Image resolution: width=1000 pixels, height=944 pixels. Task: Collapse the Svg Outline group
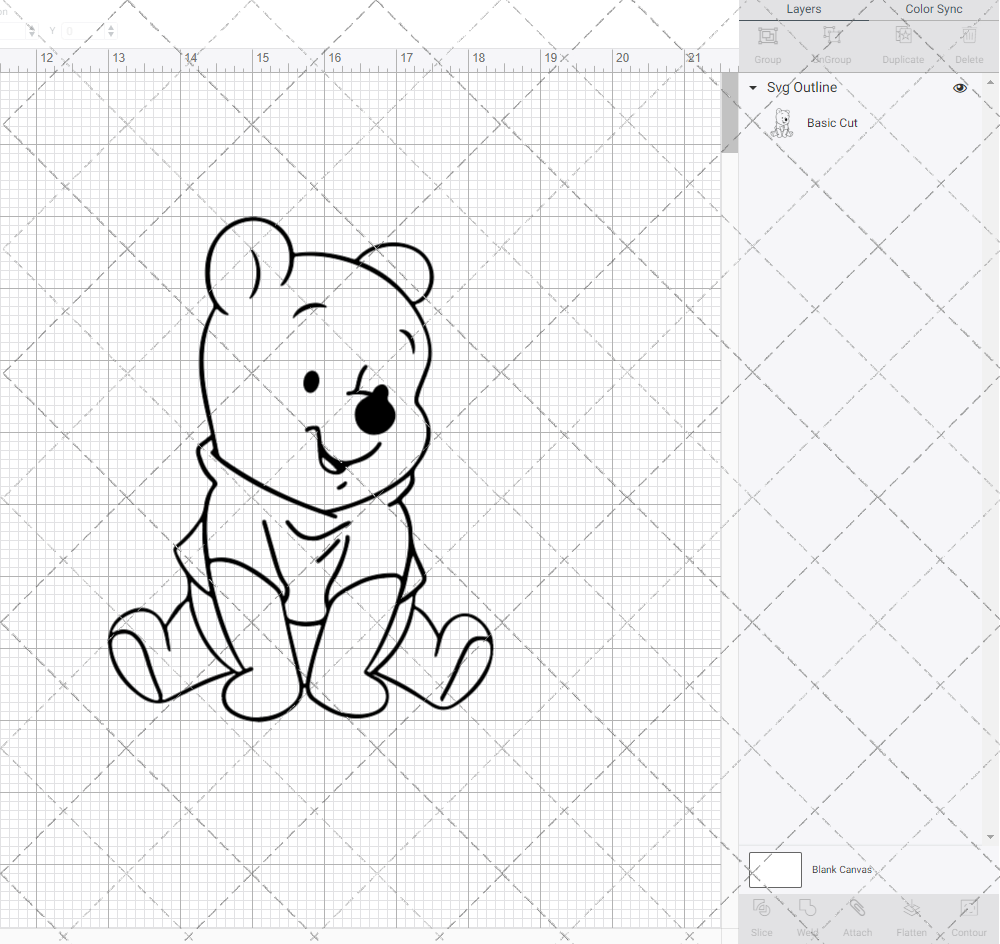tap(752, 88)
